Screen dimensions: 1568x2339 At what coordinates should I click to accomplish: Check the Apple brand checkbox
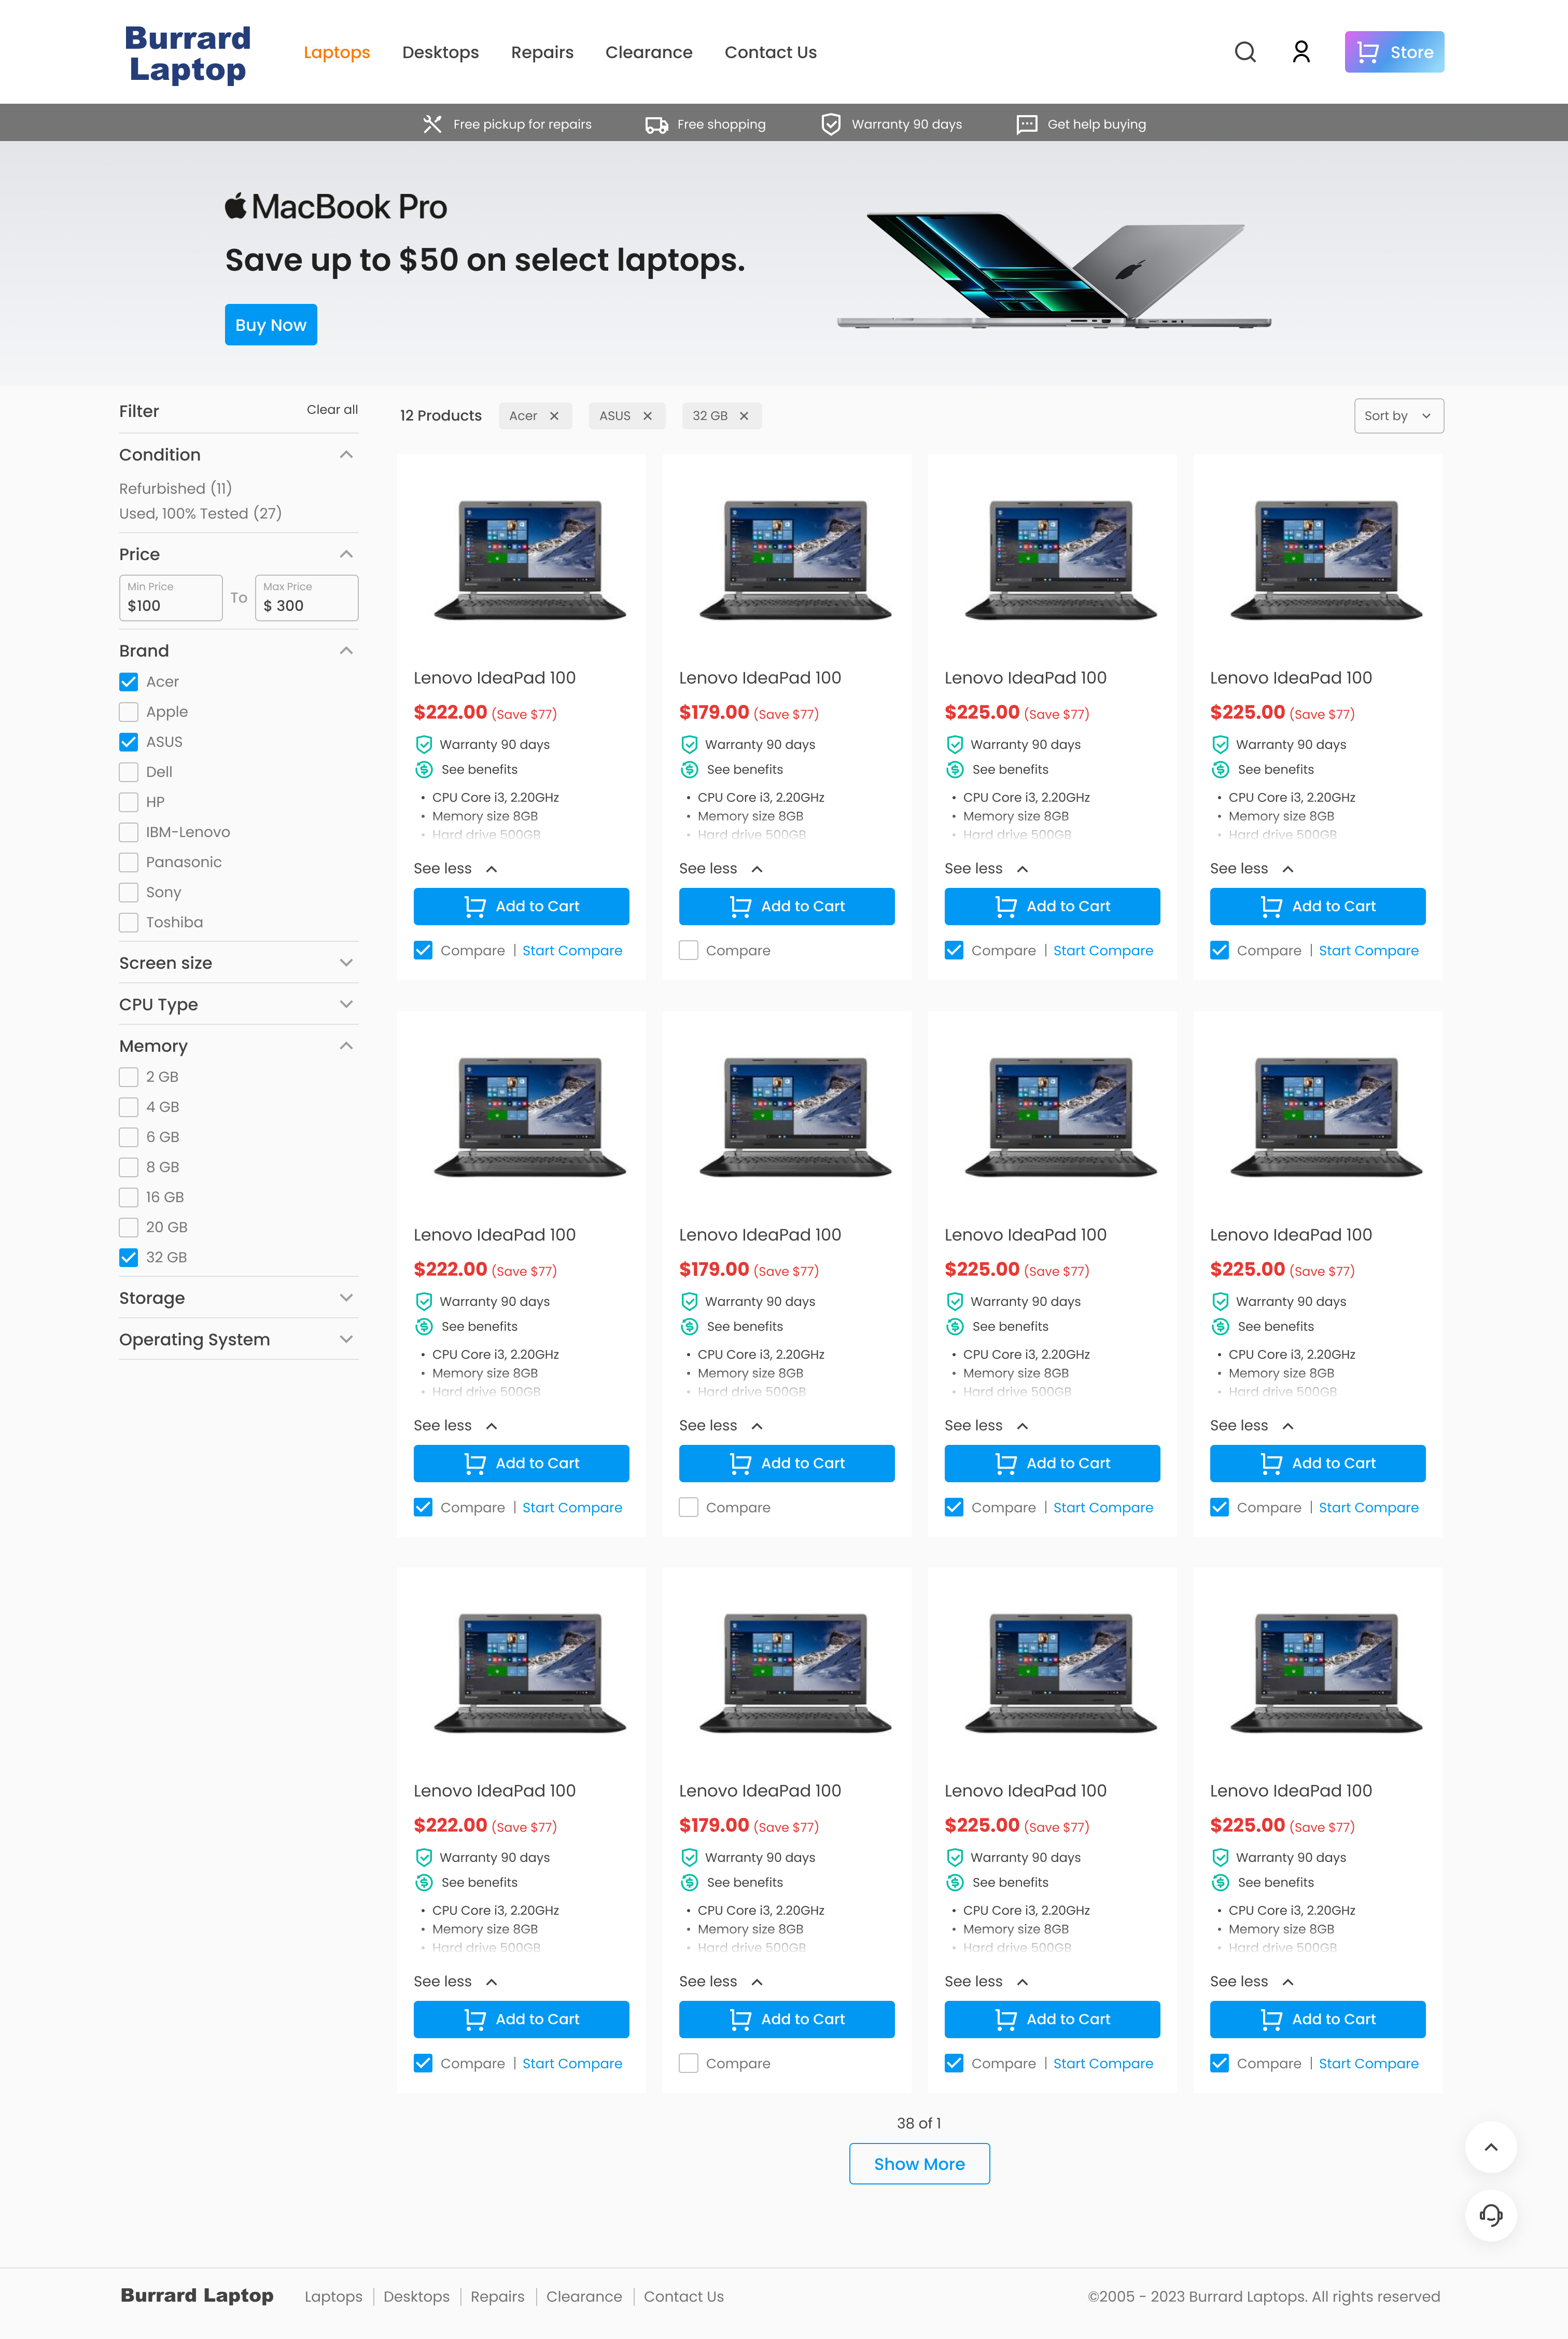128,712
